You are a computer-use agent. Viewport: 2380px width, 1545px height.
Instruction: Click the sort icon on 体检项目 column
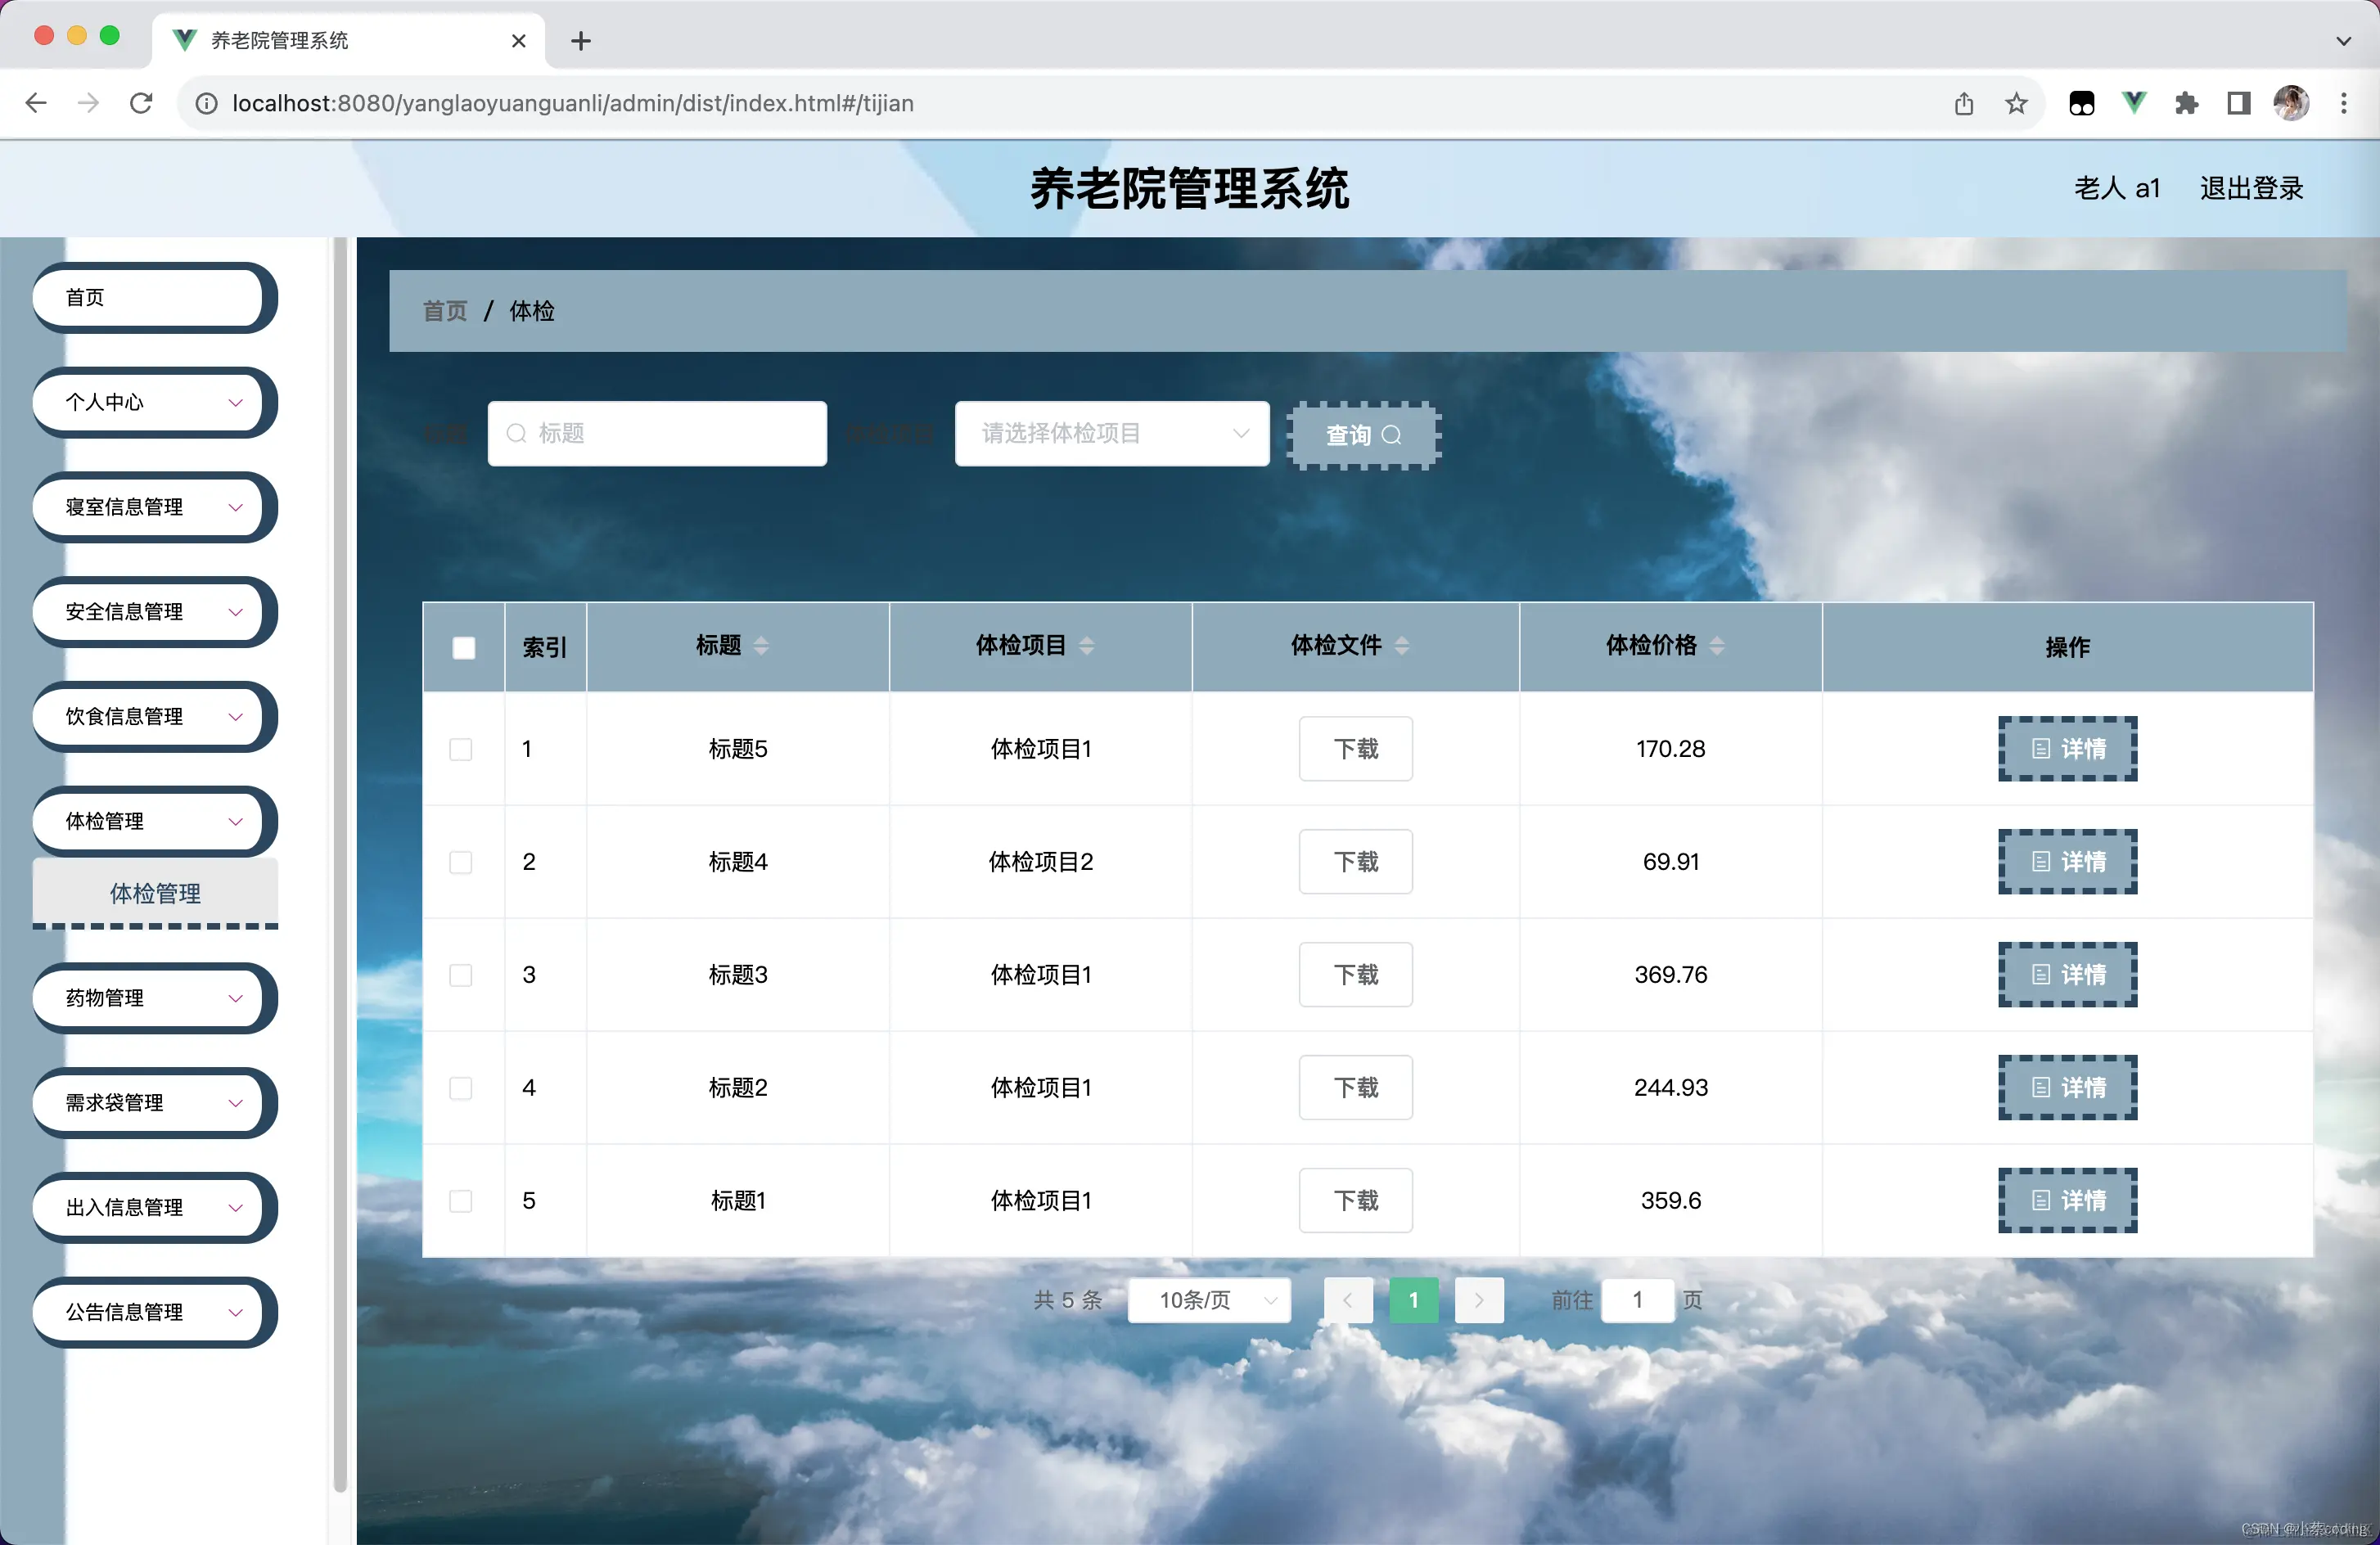coord(1089,645)
